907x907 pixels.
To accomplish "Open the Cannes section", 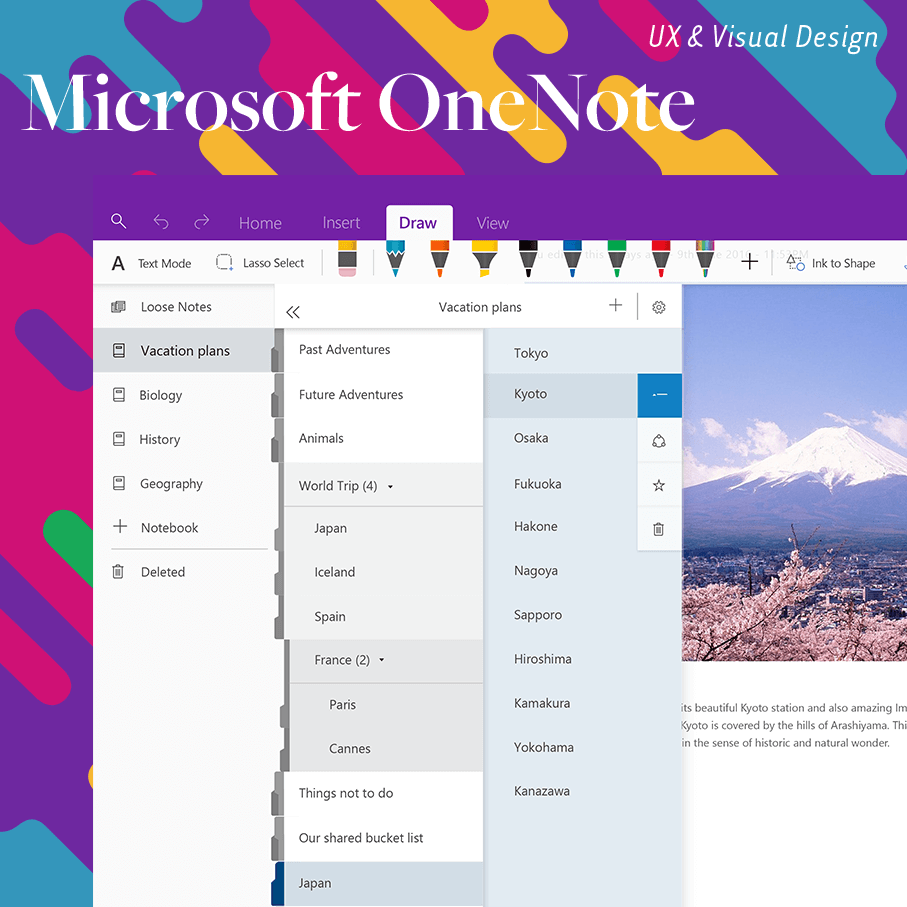I will point(386,749).
